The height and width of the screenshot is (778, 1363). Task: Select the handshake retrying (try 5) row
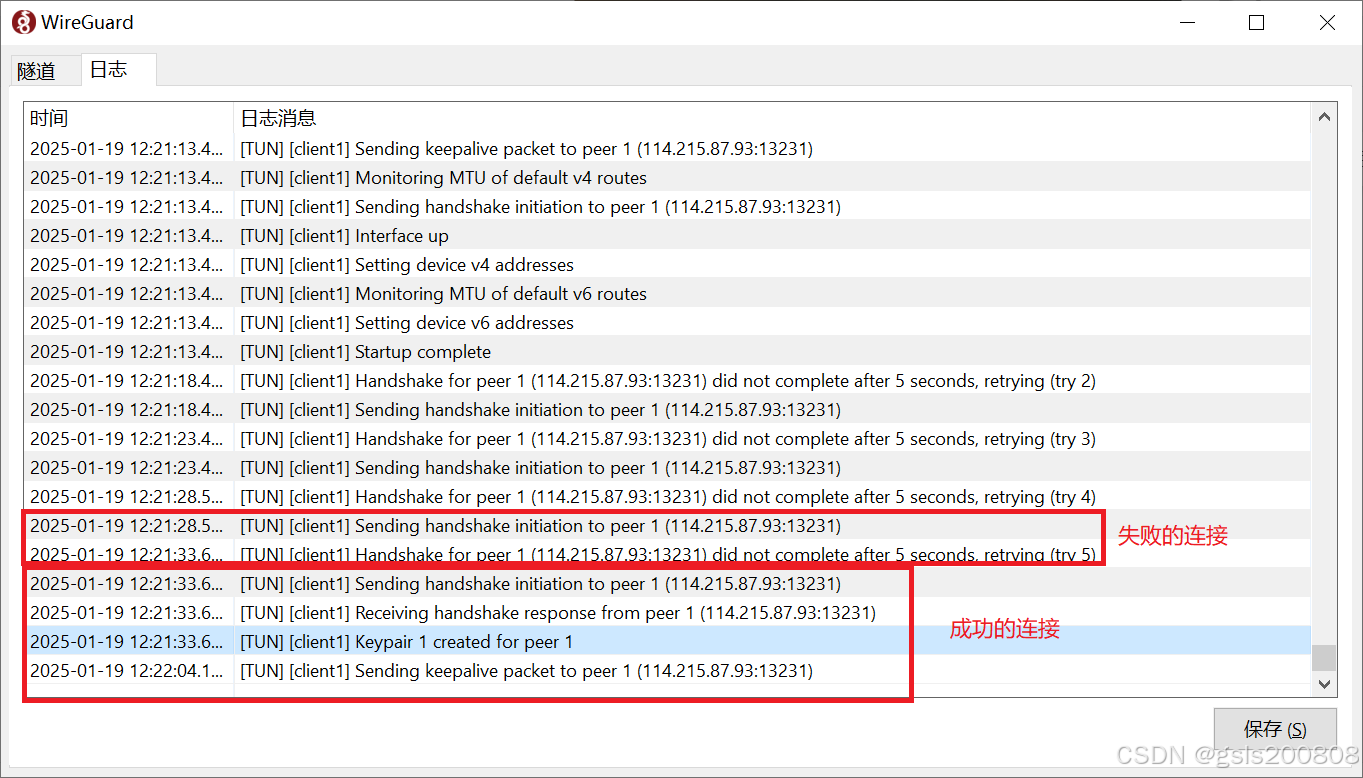[x=667, y=555]
